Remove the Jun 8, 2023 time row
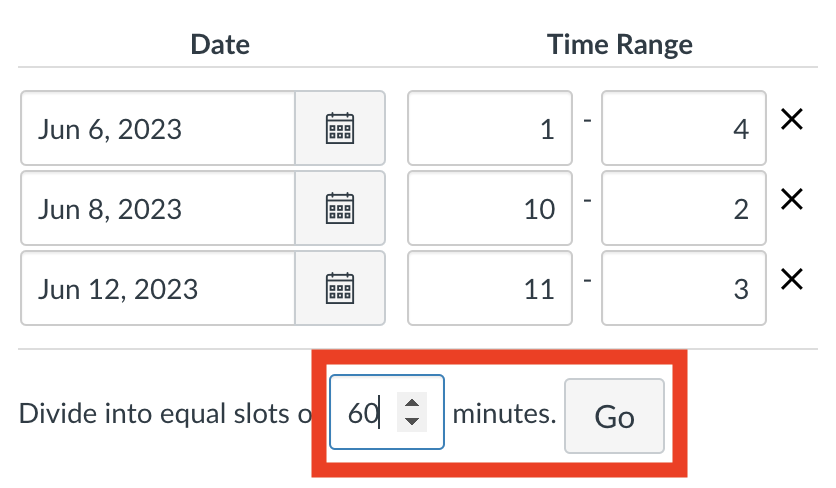This screenshot has width=836, height=488. (x=792, y=199)
